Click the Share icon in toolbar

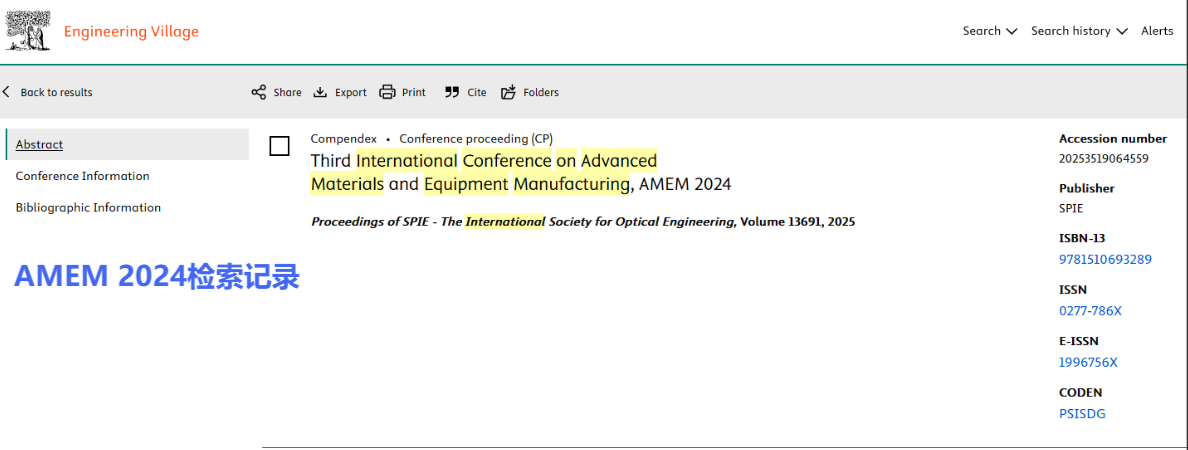tap(259, 92)
